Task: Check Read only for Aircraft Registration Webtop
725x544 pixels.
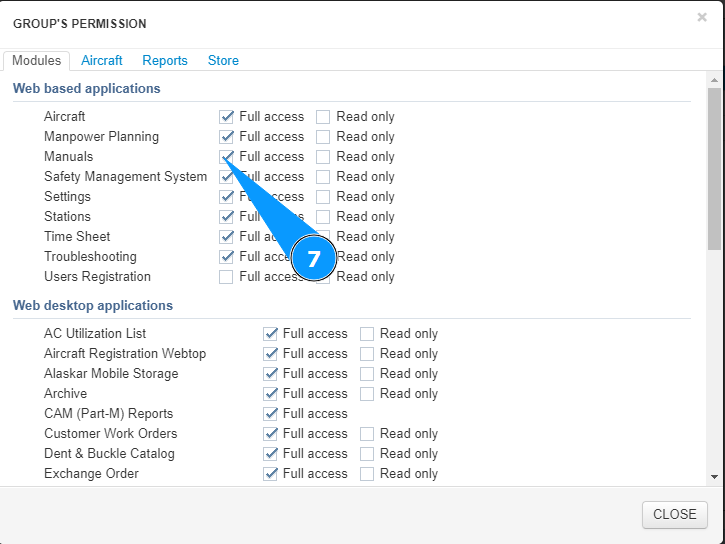Action: (x=367, y=354)
